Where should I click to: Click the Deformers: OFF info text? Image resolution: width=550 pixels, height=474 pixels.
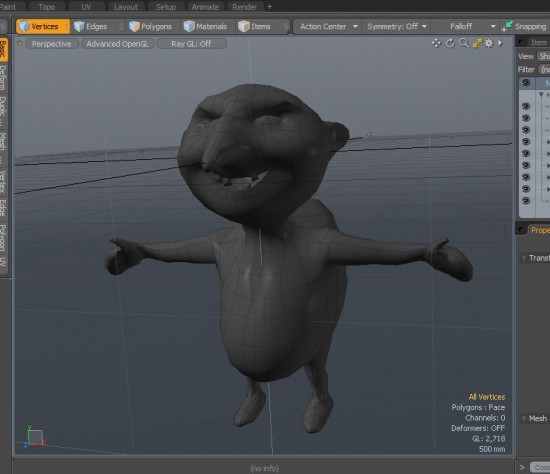[478, 428]
